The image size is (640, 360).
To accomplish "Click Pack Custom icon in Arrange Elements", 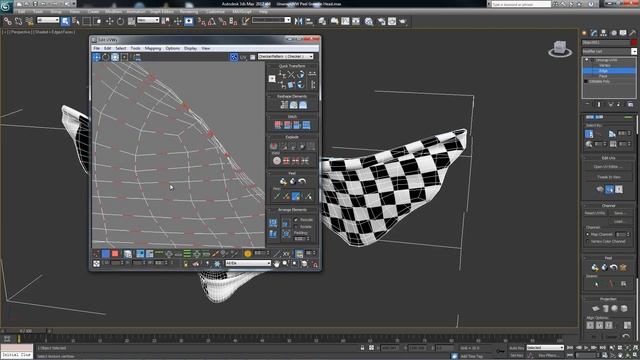I will pyautogui.click(x=273, y=223).
